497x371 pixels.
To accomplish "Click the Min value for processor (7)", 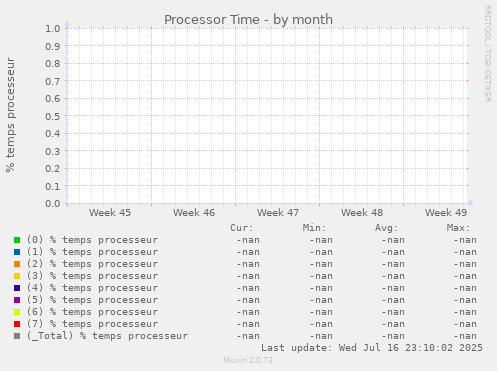I will (x=321, y=324).
